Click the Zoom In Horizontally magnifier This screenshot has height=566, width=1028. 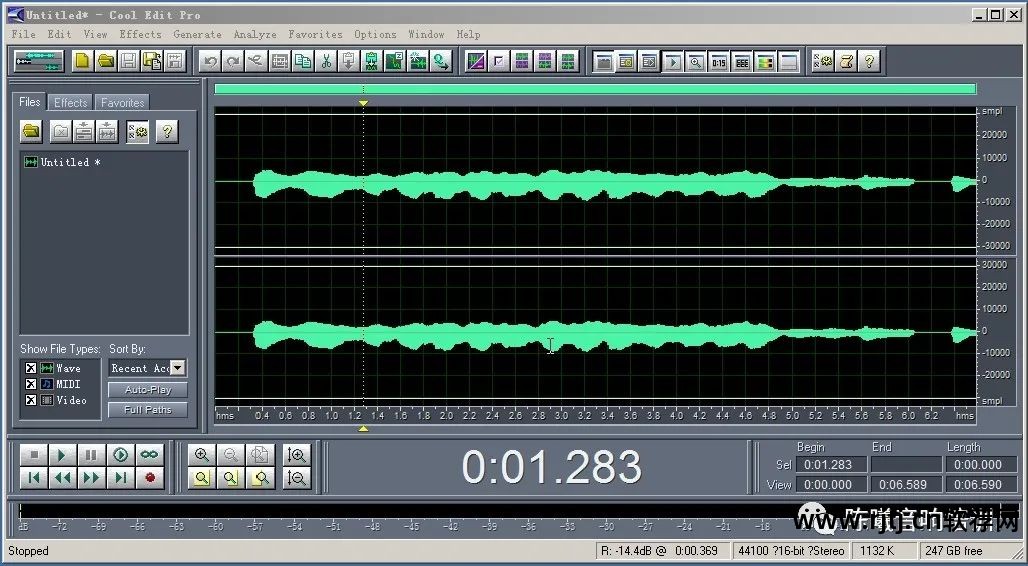(x=202, y=455)
